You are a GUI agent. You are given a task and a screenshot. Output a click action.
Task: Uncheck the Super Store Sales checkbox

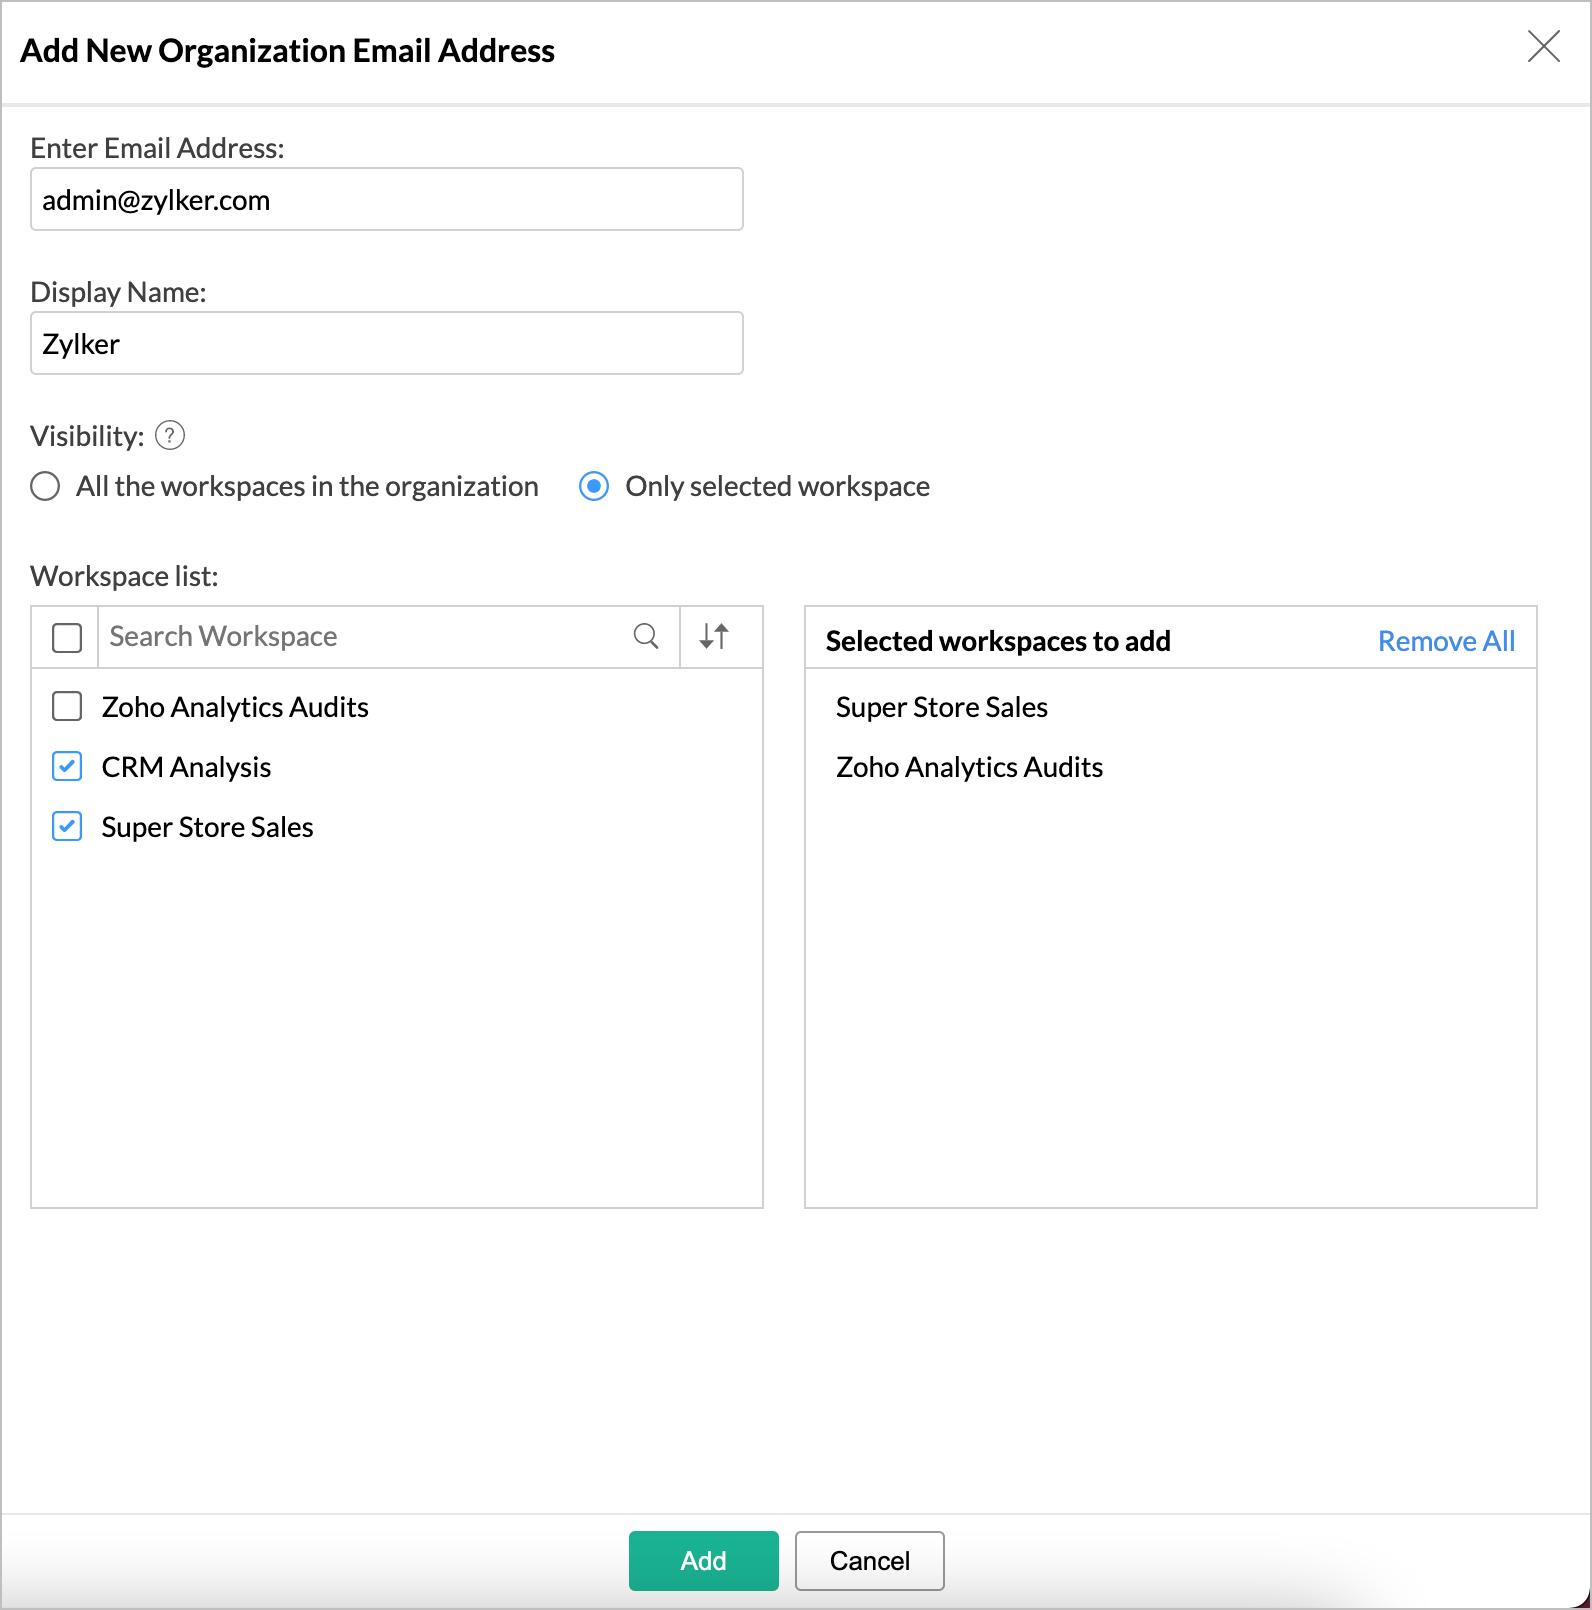(67, 827)
